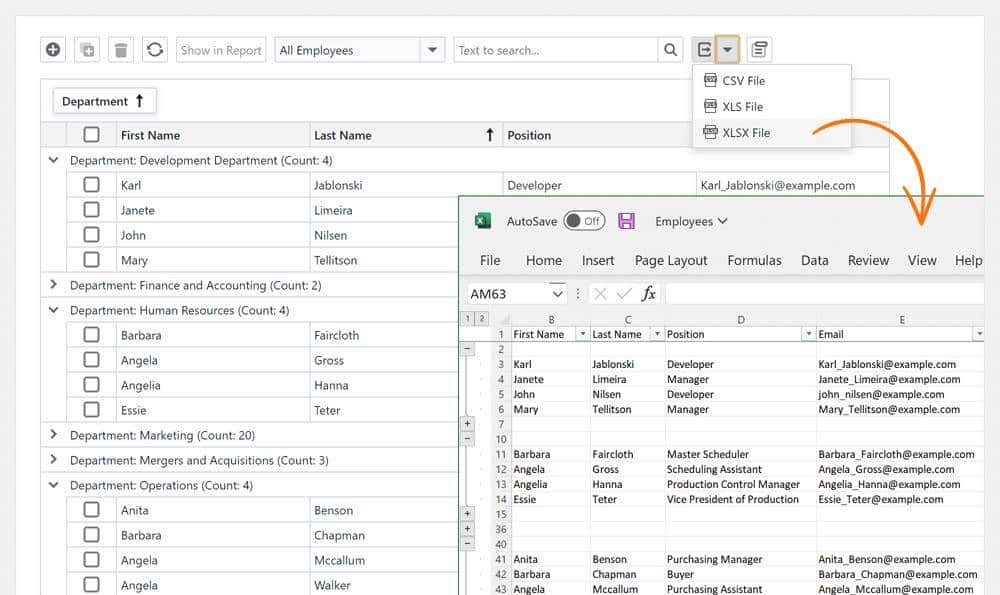This screenshot has width=1000, height=595.
Task: Click the Clone record icon
Action: [88, 50]
